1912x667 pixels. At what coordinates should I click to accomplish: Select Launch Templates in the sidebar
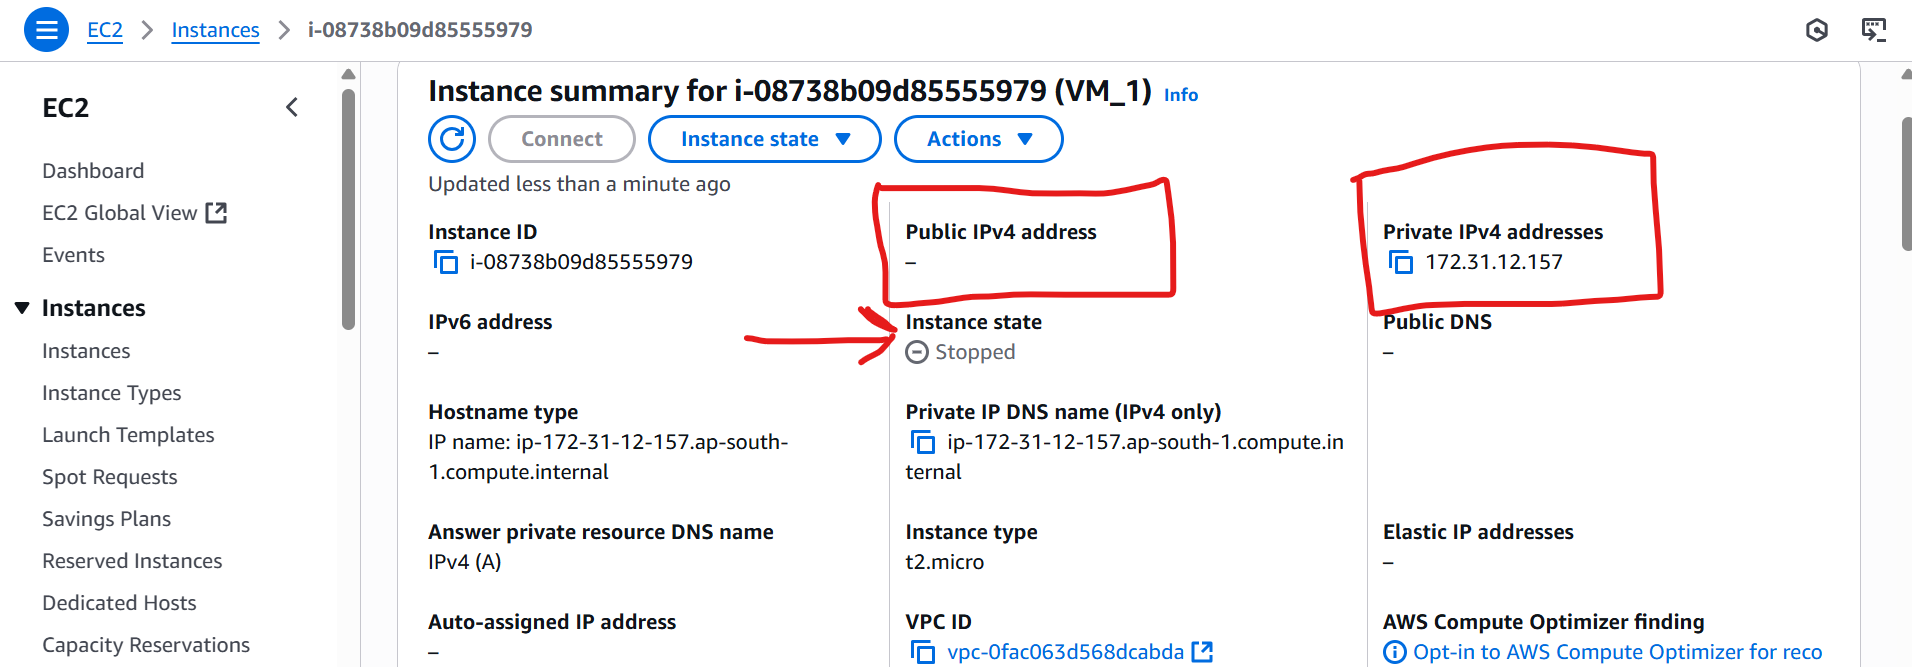pos(128,434)
